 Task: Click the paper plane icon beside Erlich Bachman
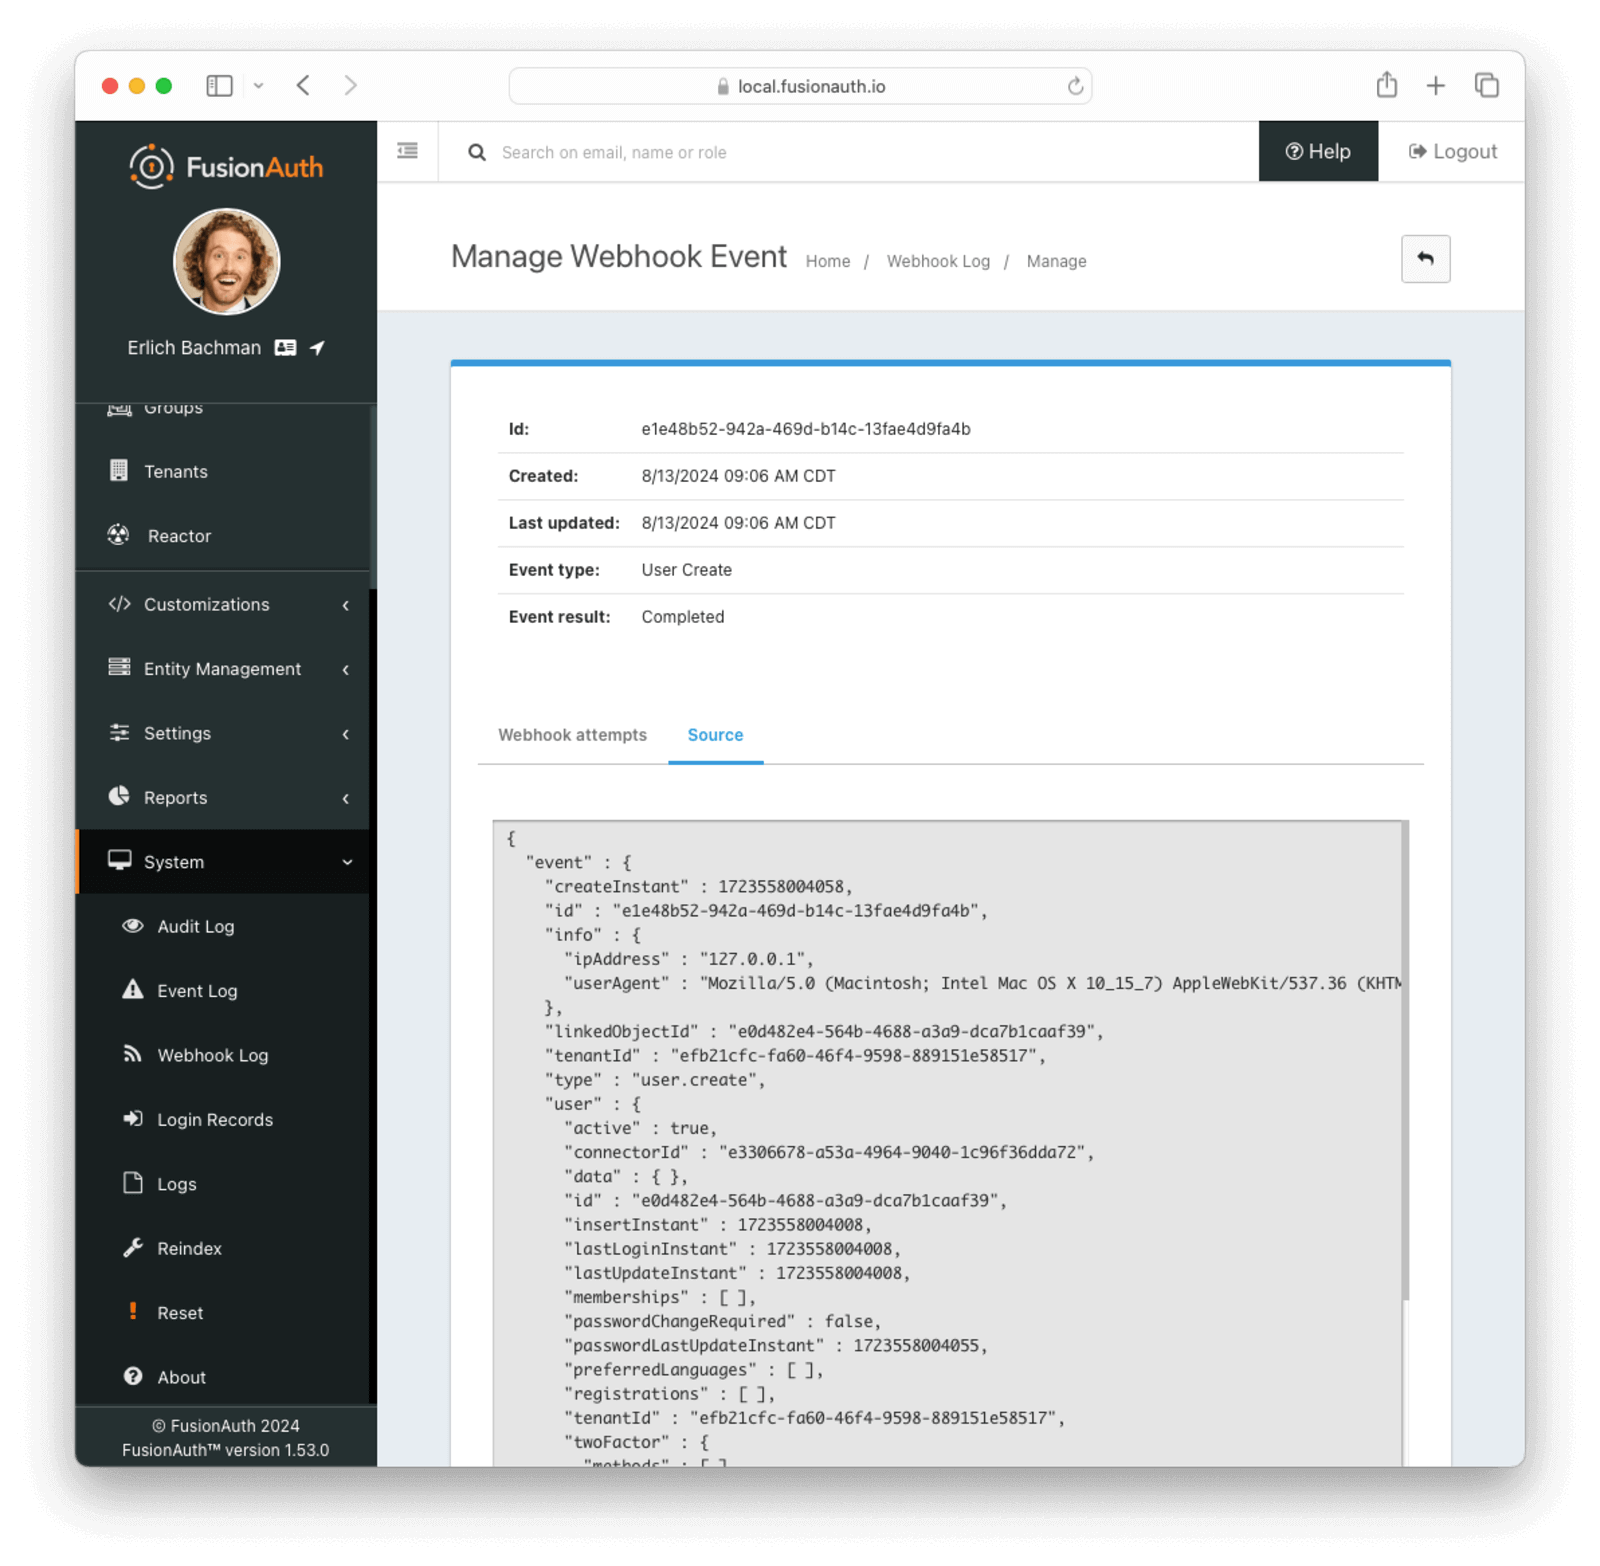317,348
